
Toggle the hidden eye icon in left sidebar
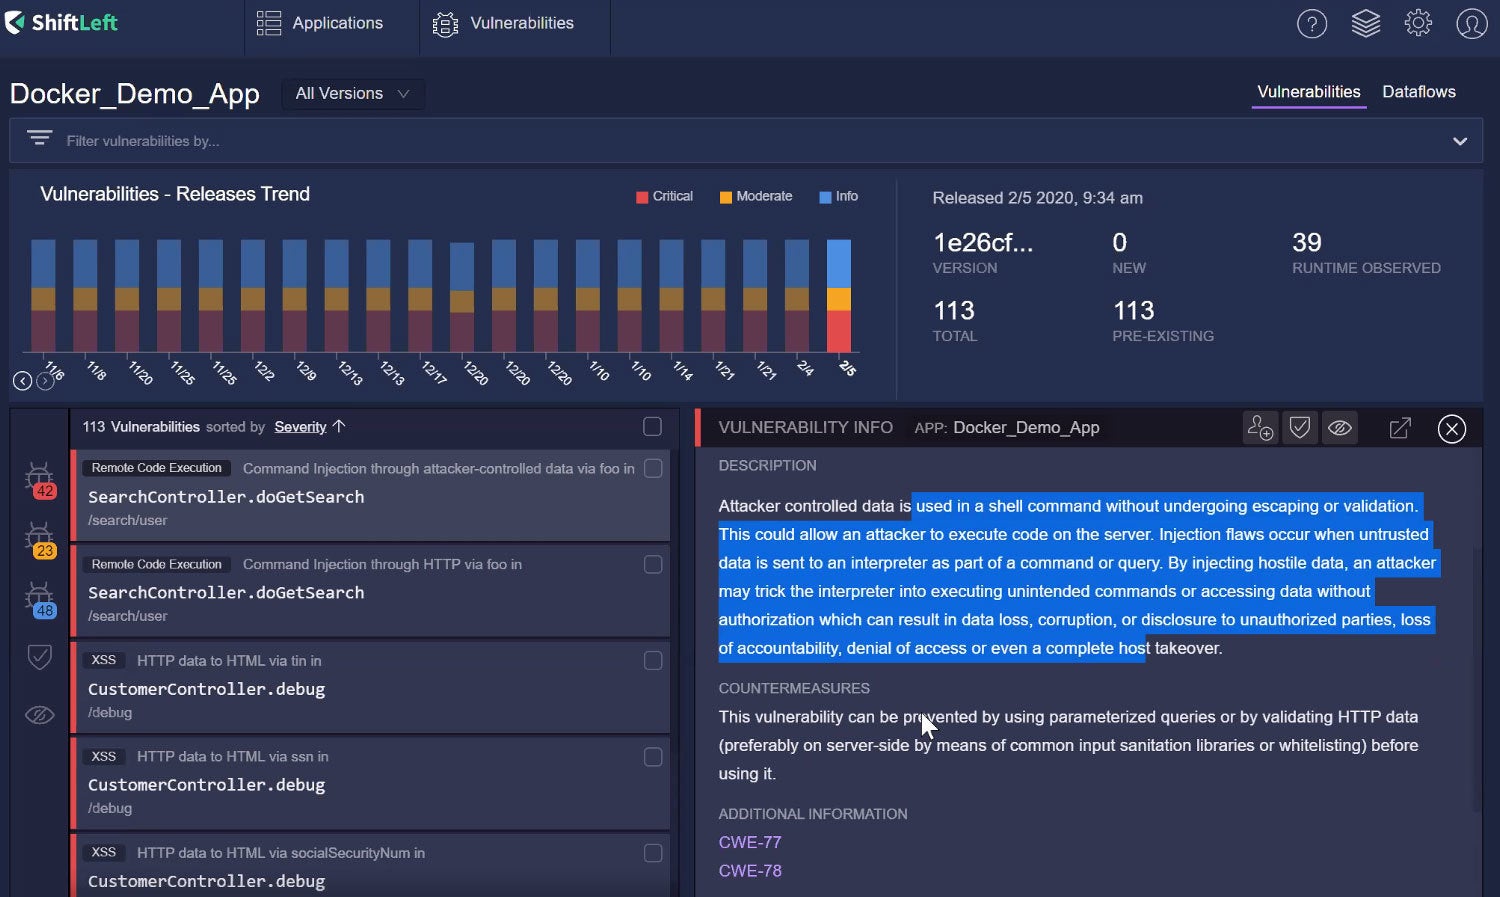[x=39, y=715]
